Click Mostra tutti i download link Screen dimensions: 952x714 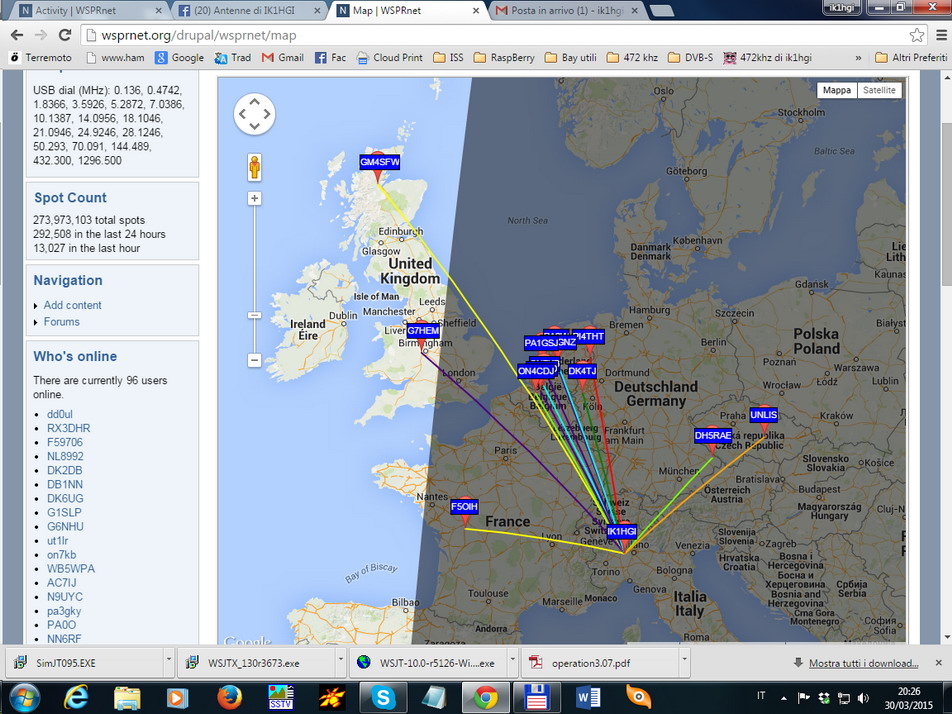[863, 663]
